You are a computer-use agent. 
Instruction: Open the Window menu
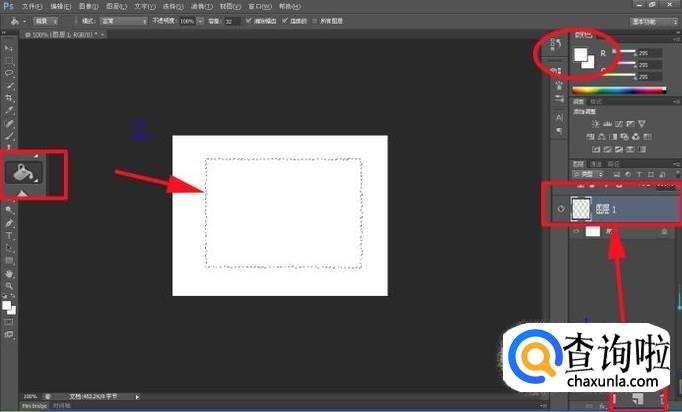[260, 7]
